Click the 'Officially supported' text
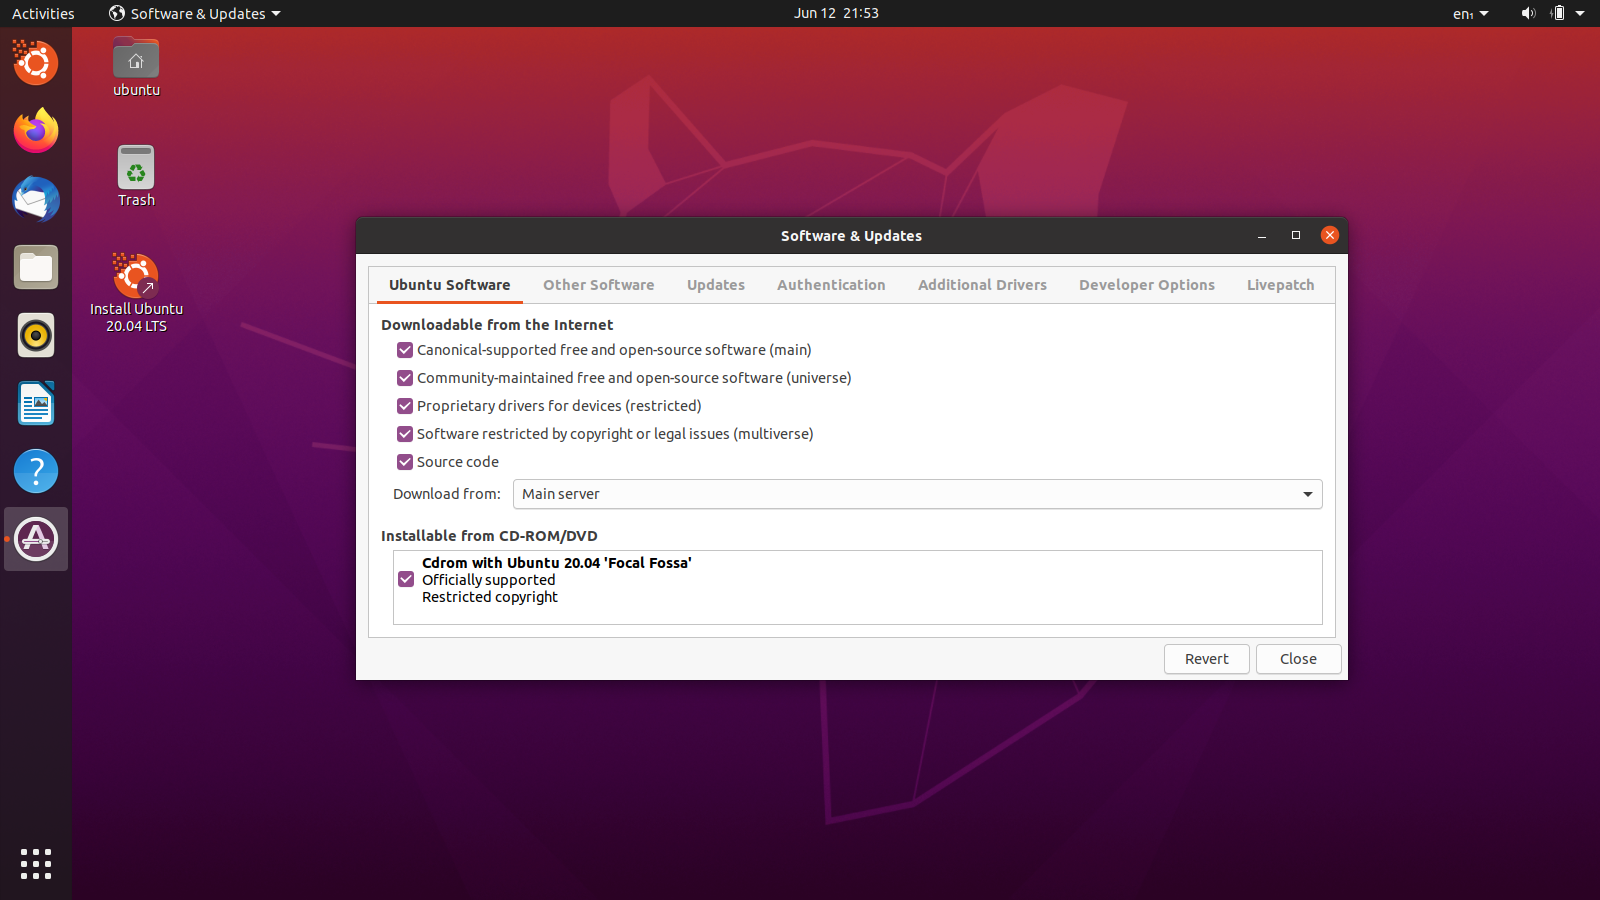The image size is (1600, 900). (x=488, y=580)
